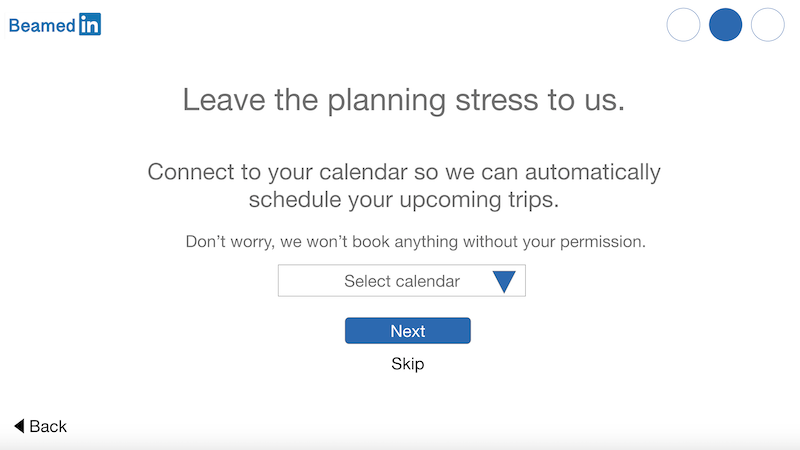Click the "Leave the planning stress to us." heading
Screen dimensions: 800x450
point(404,99)
